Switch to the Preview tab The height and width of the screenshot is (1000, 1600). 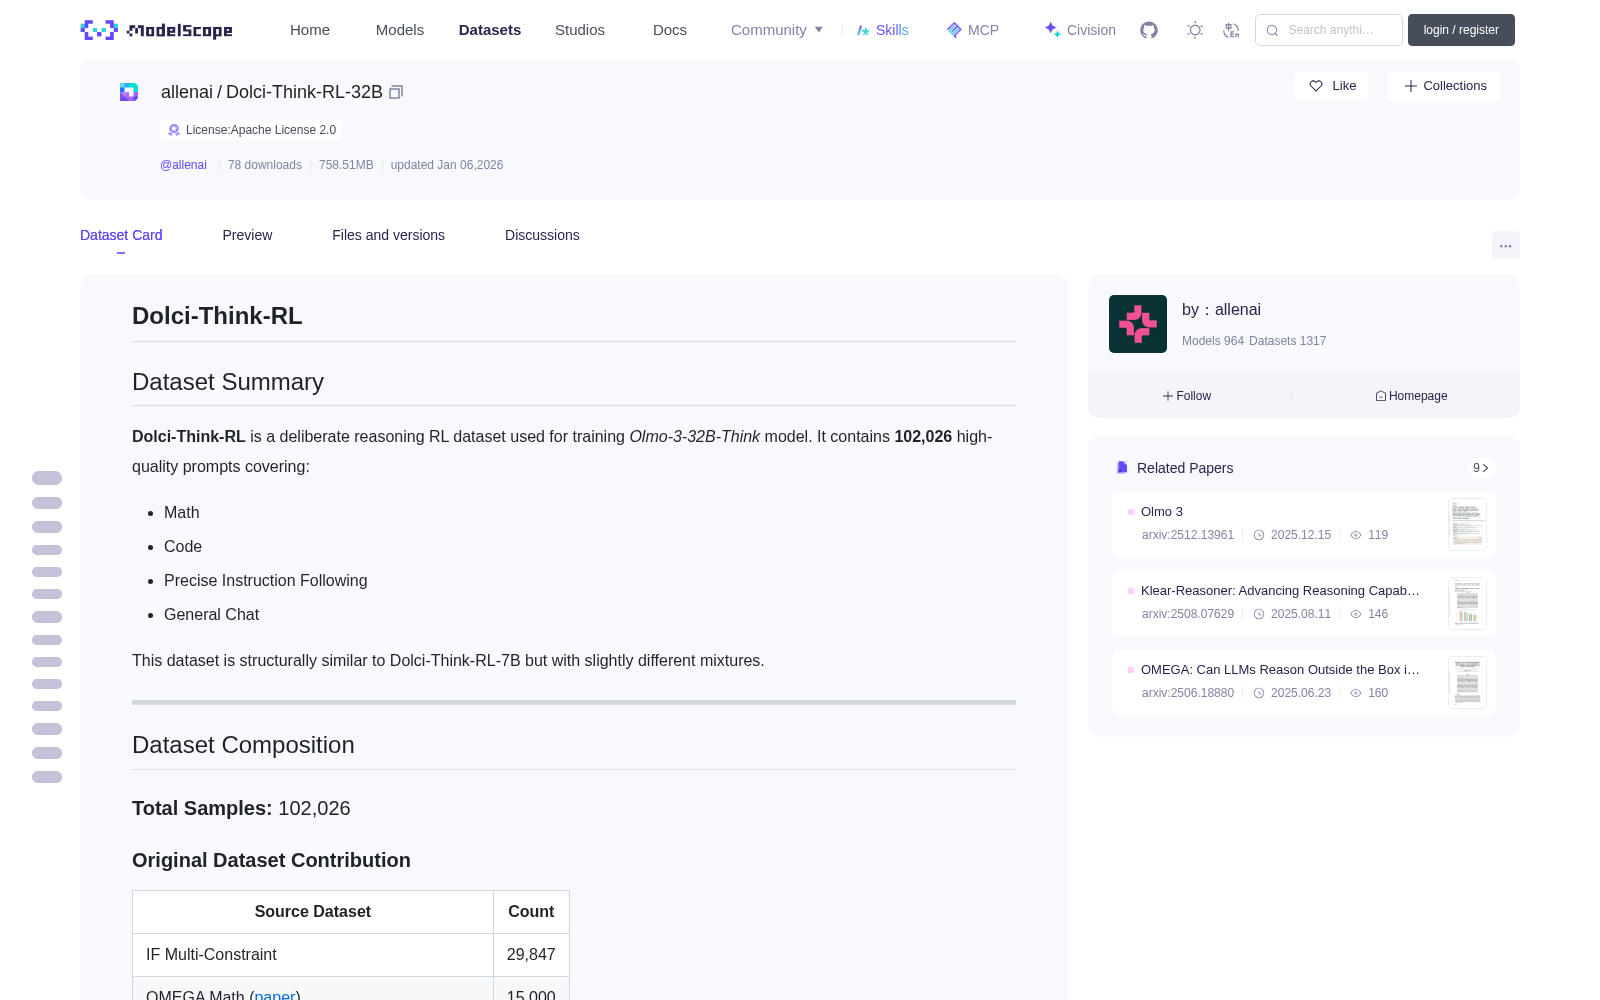tap(247, 235)
